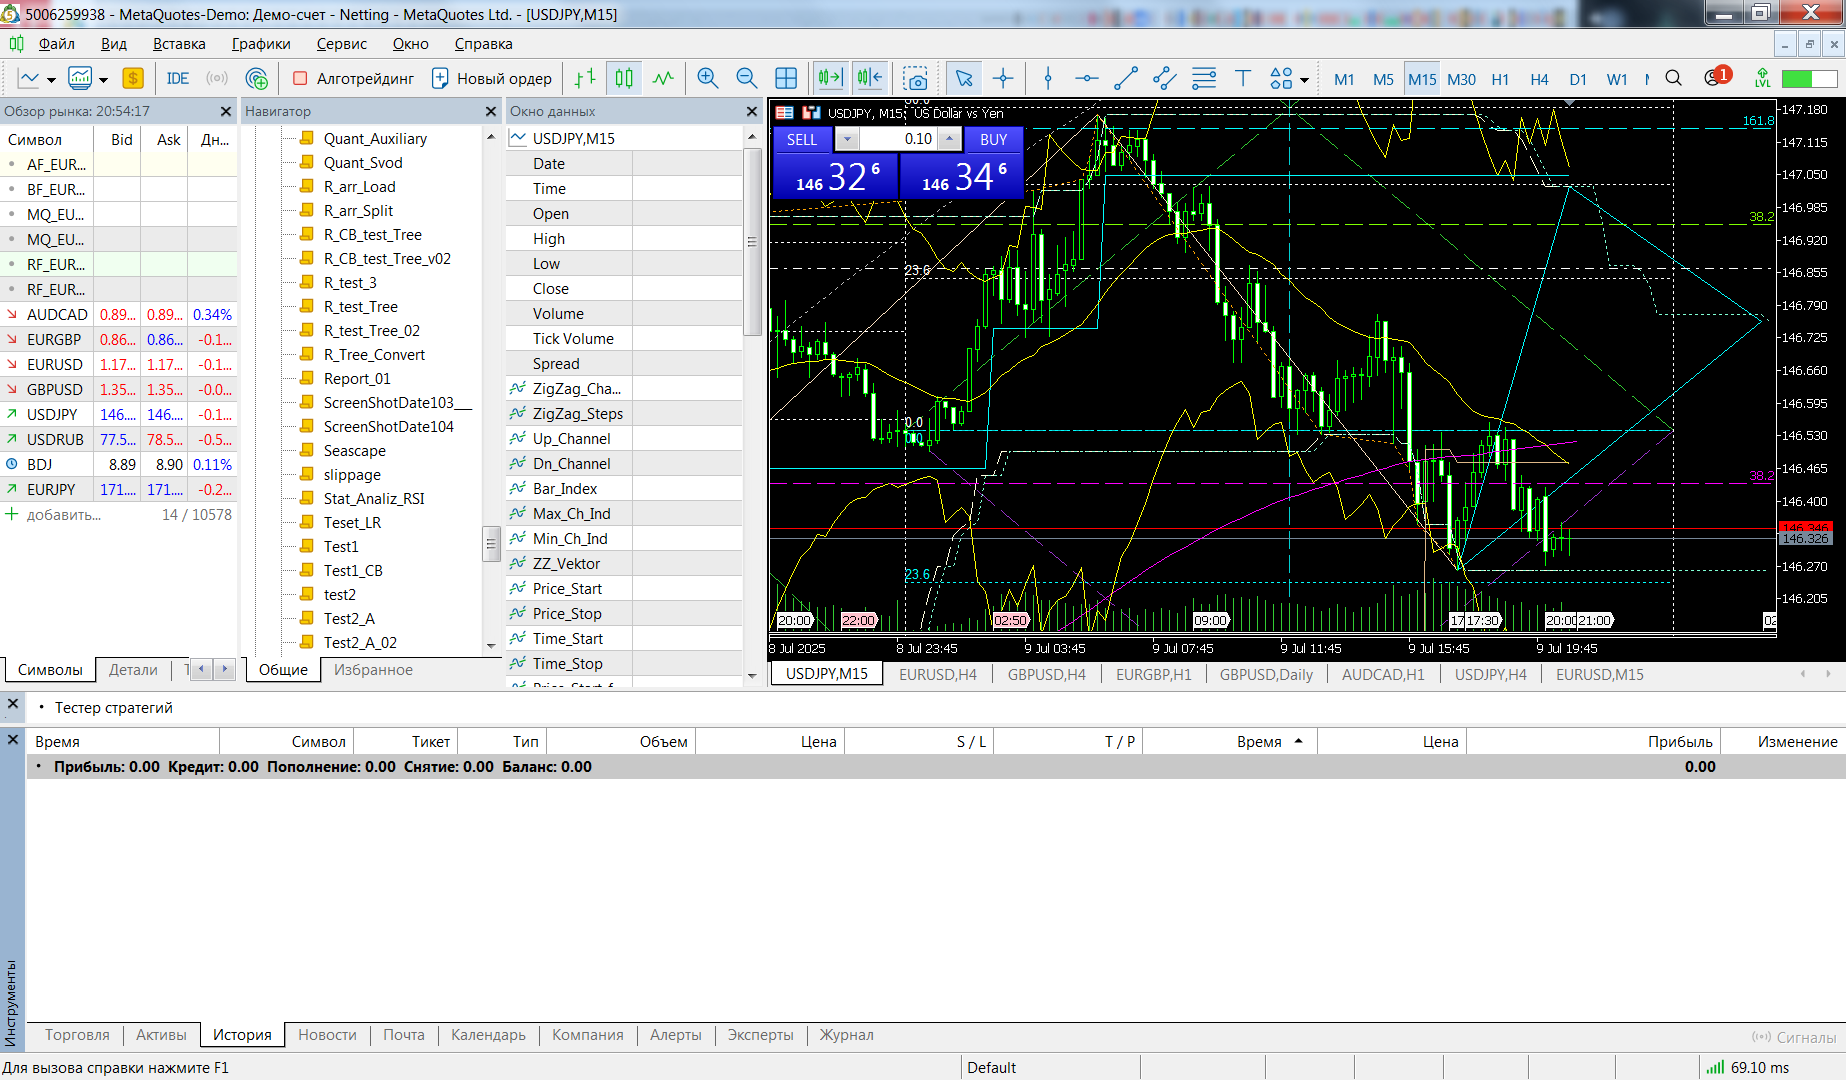1846x1080 pixels.
Task: Open the chart type dropdown arrow
Action: 51,80
